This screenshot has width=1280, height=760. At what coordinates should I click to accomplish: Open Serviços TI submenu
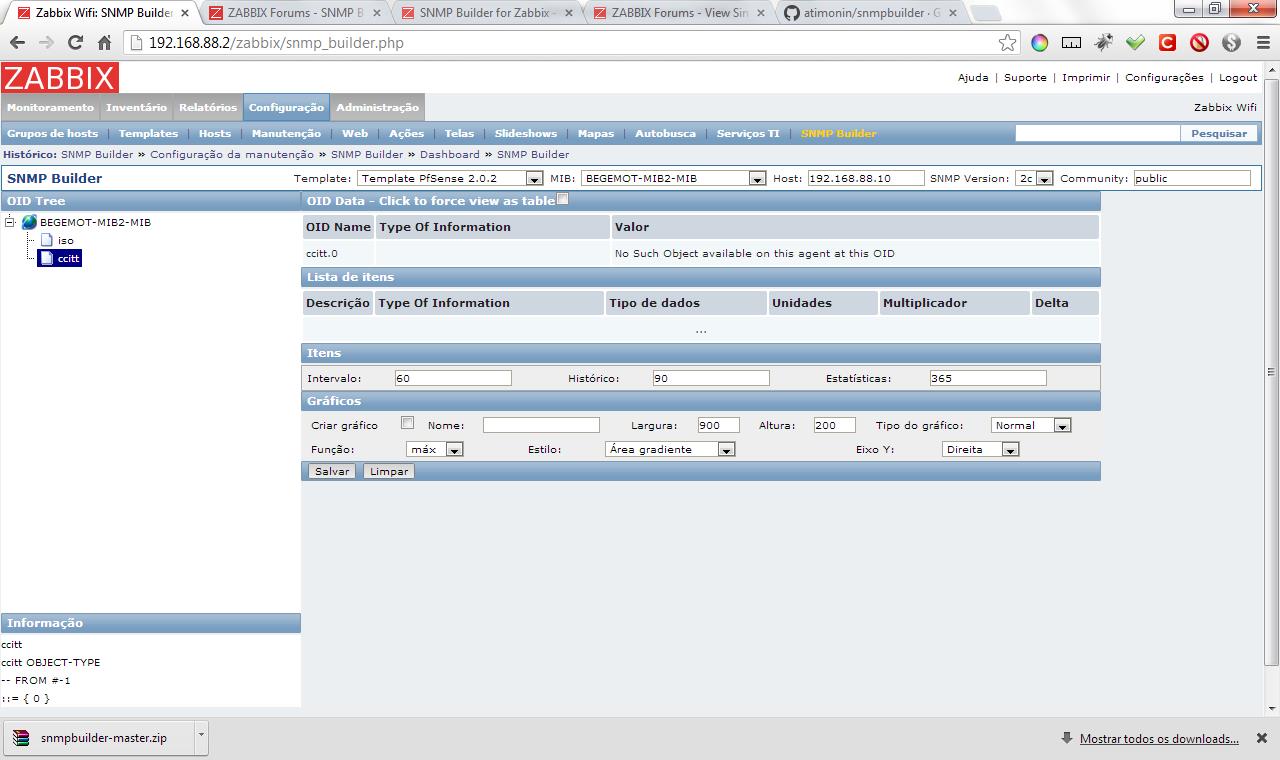coord(748,133)
